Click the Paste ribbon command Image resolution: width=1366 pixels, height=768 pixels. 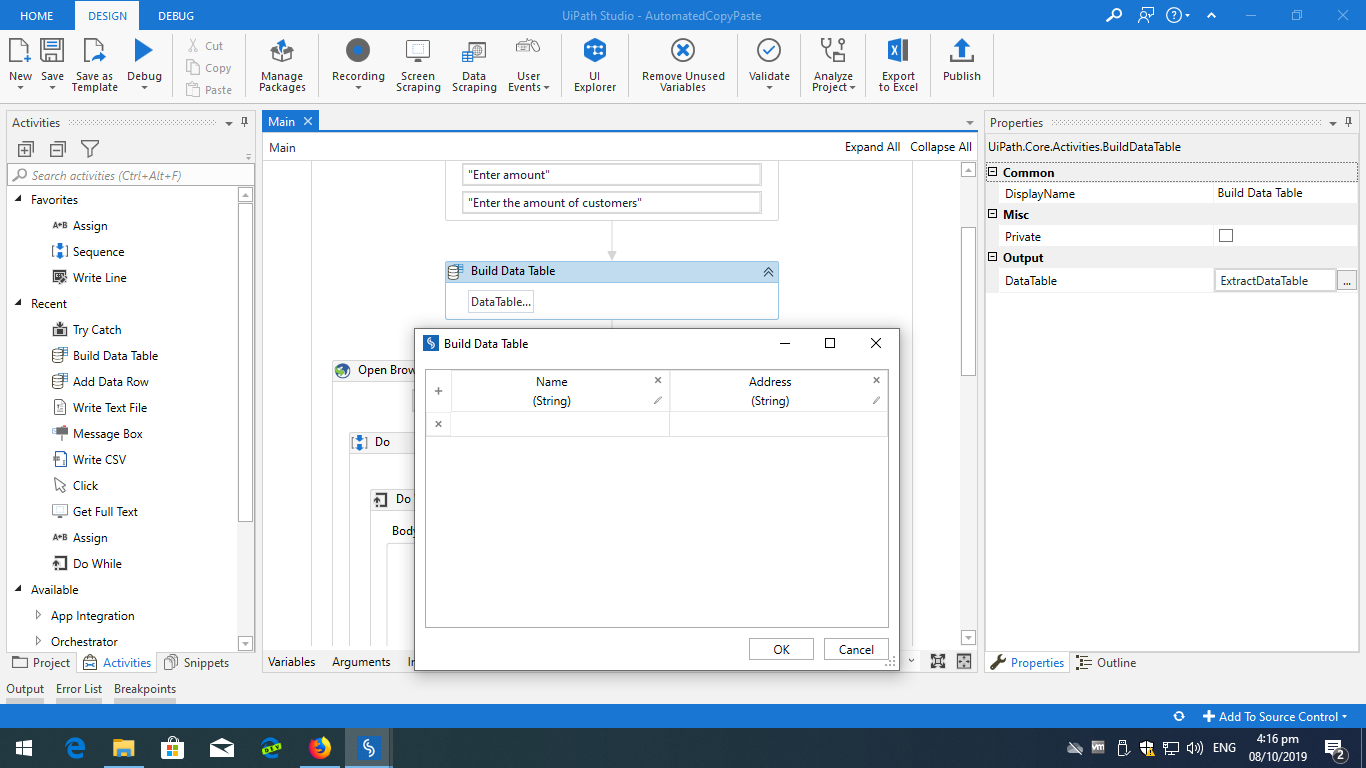point(208,90)
